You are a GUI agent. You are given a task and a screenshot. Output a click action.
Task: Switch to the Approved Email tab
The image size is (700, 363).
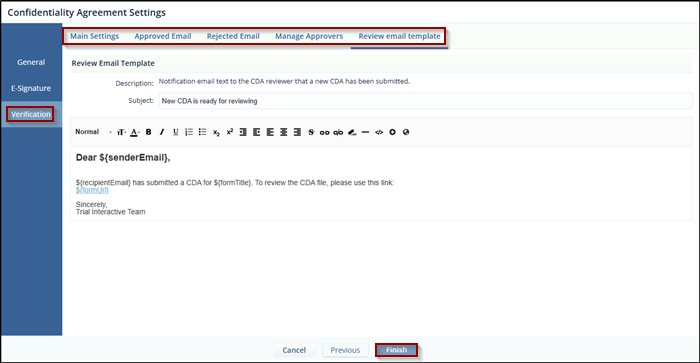point(163,36)
